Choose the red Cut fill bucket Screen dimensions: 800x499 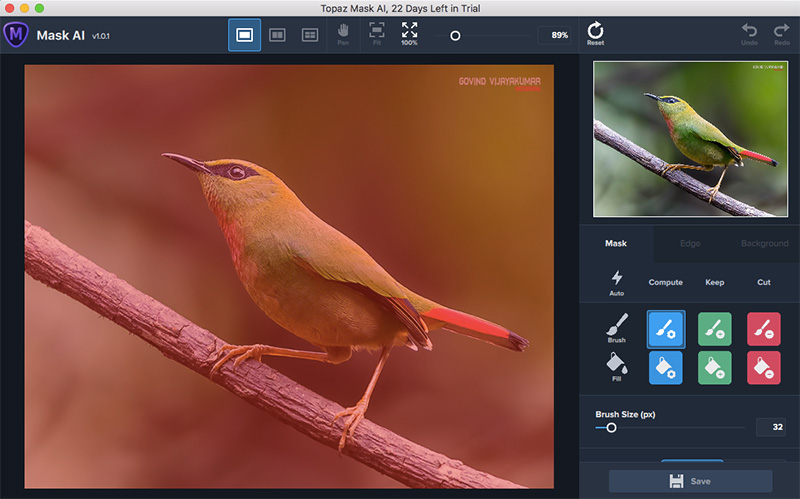coord(763,367)
